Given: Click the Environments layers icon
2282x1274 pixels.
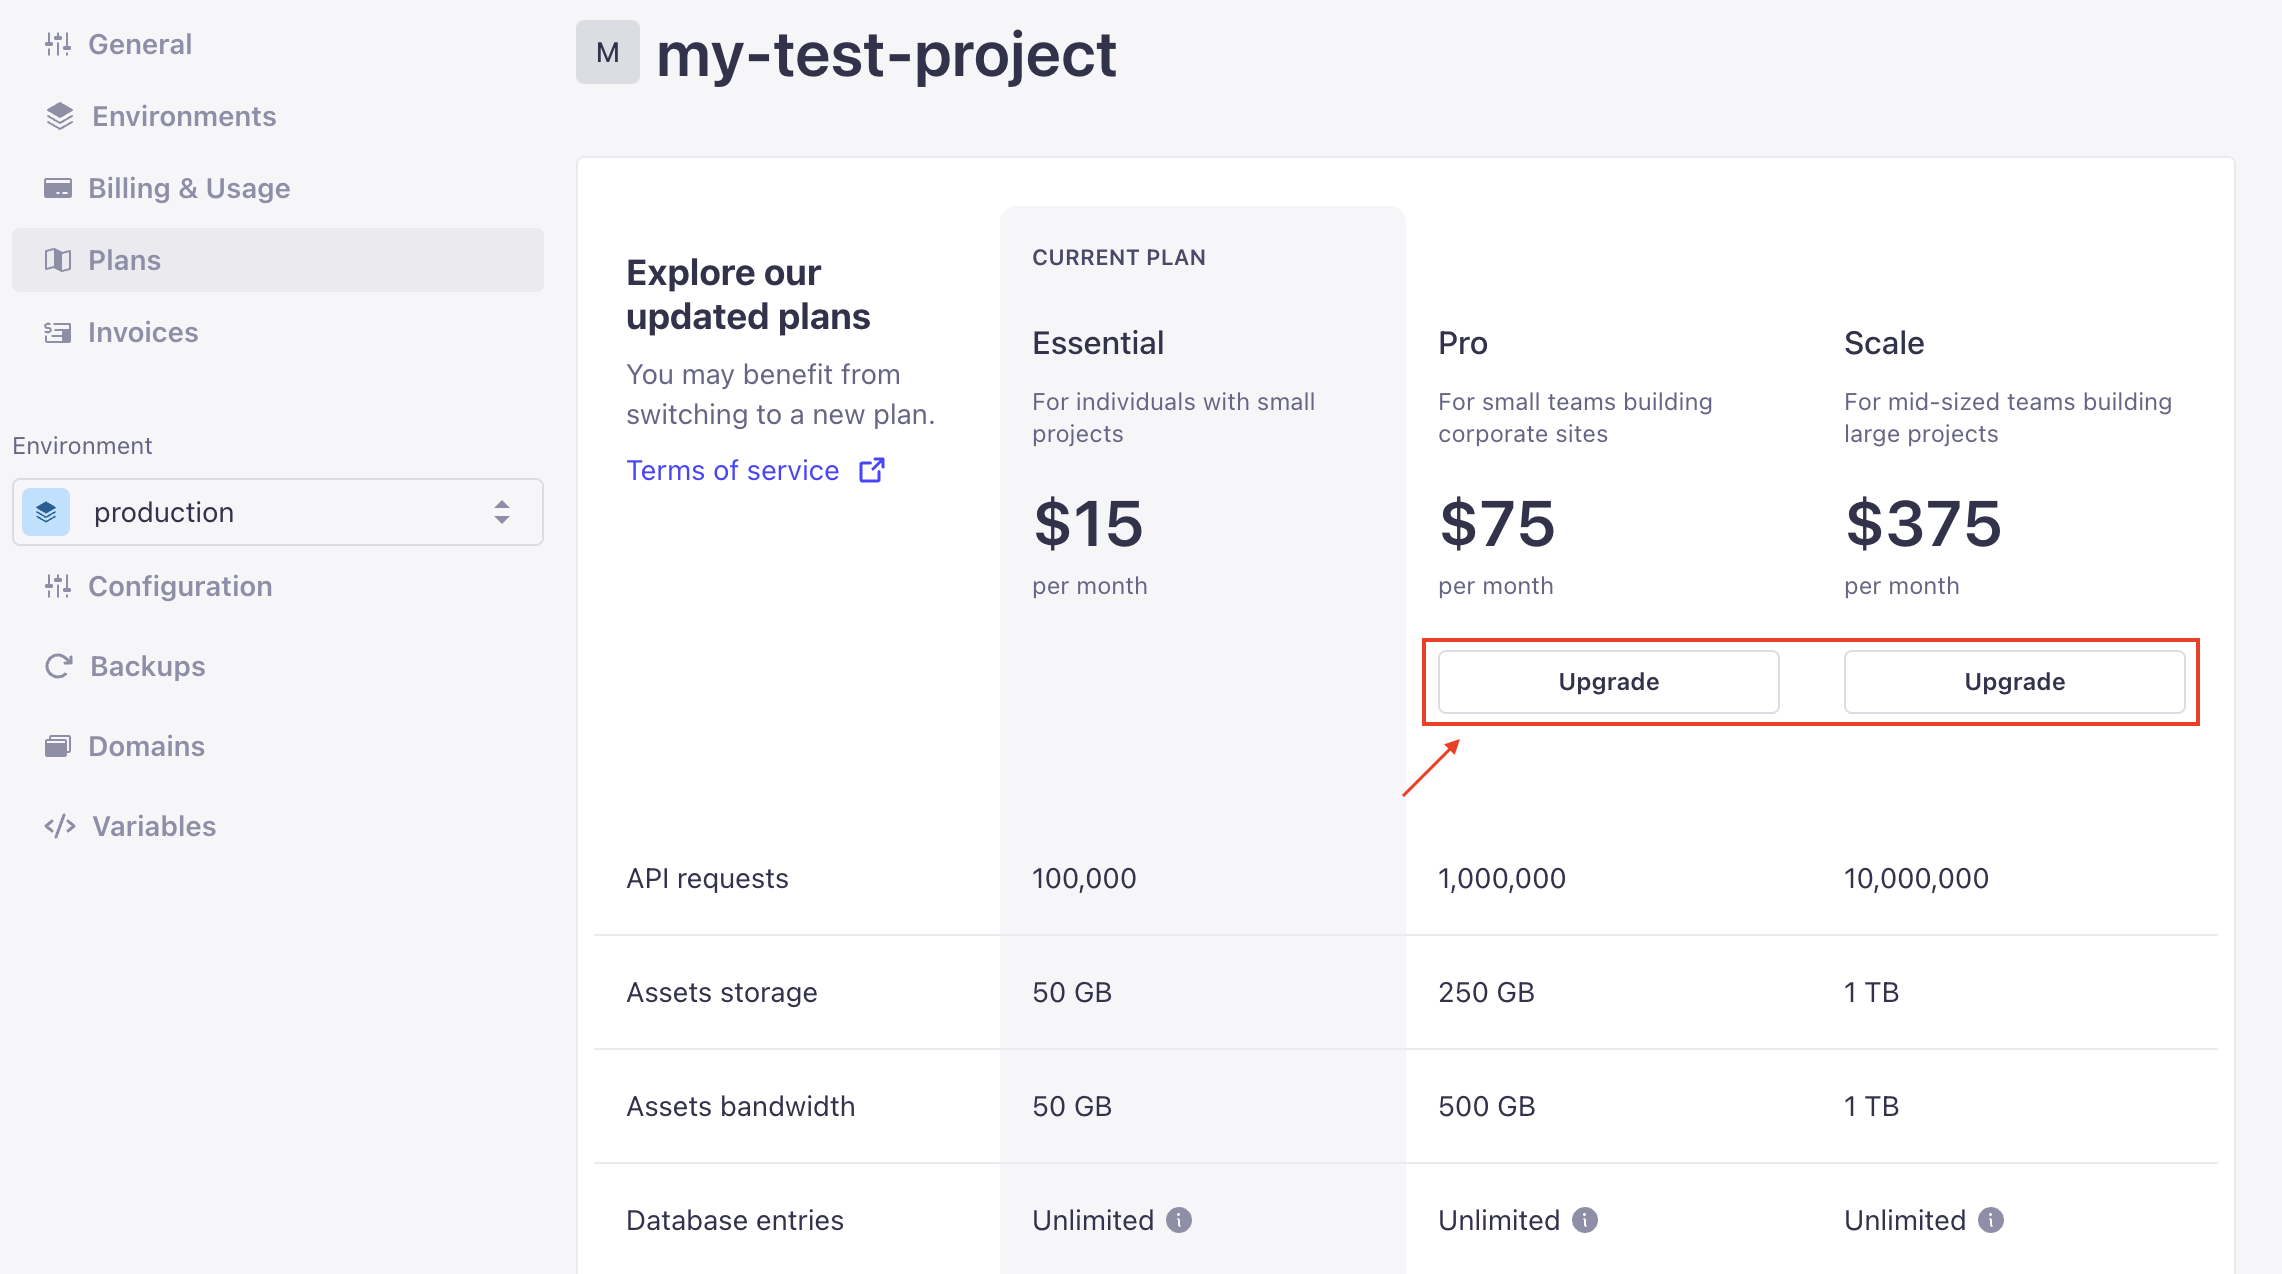Looking at the screenshot, I should pyautogui.click(x=60, y=116).
